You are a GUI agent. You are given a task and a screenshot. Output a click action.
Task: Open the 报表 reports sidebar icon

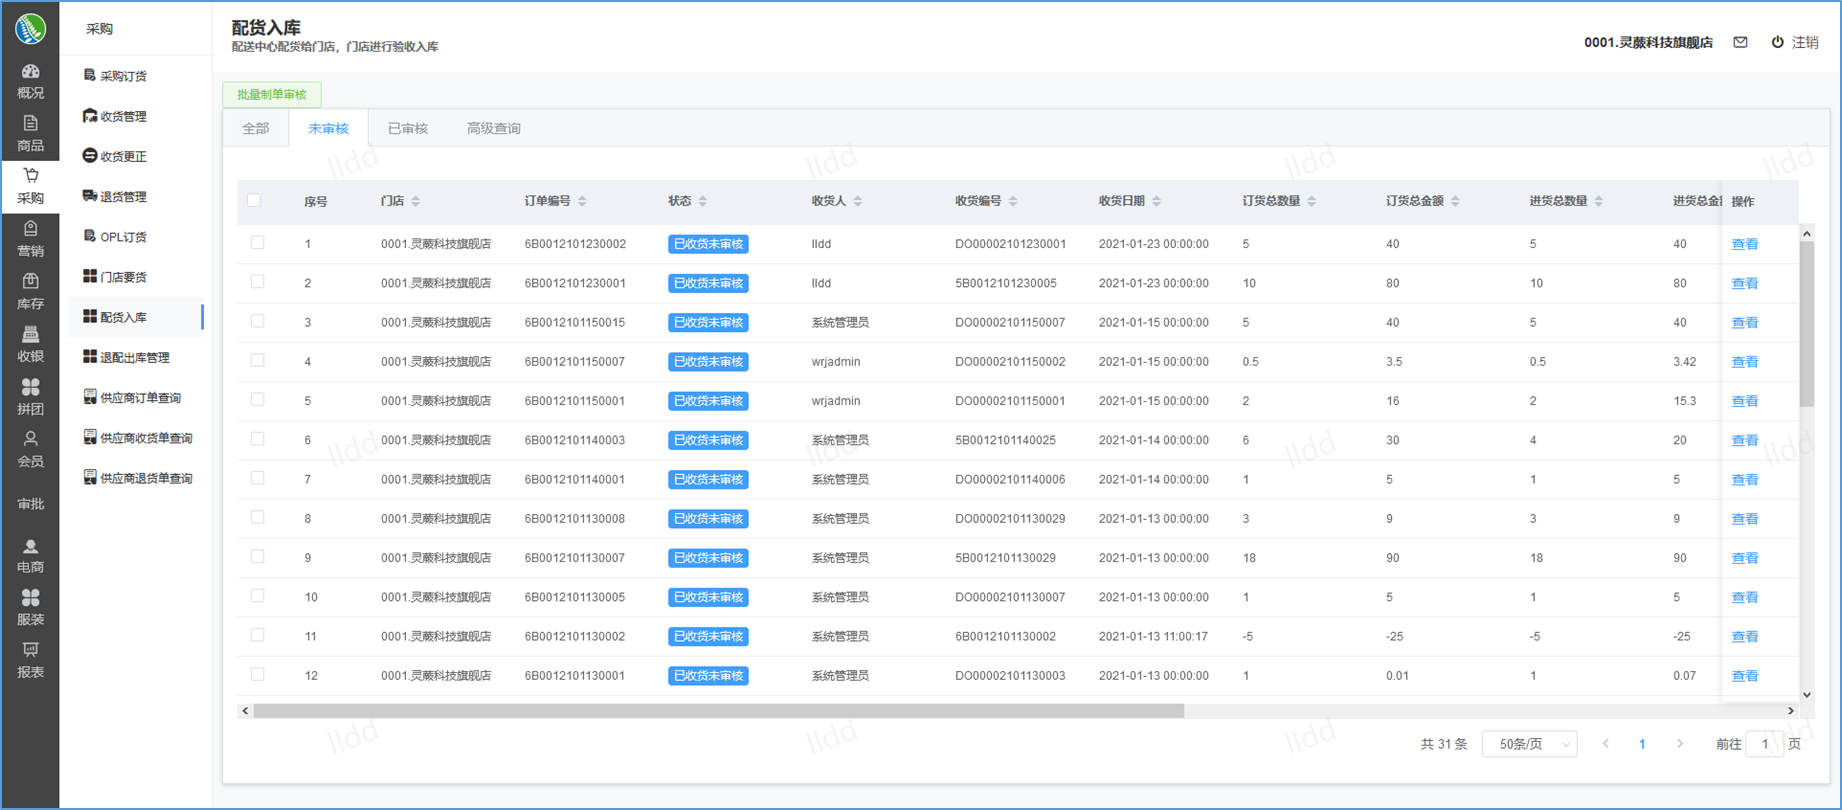pyautogui.click(x=30, y=651)
